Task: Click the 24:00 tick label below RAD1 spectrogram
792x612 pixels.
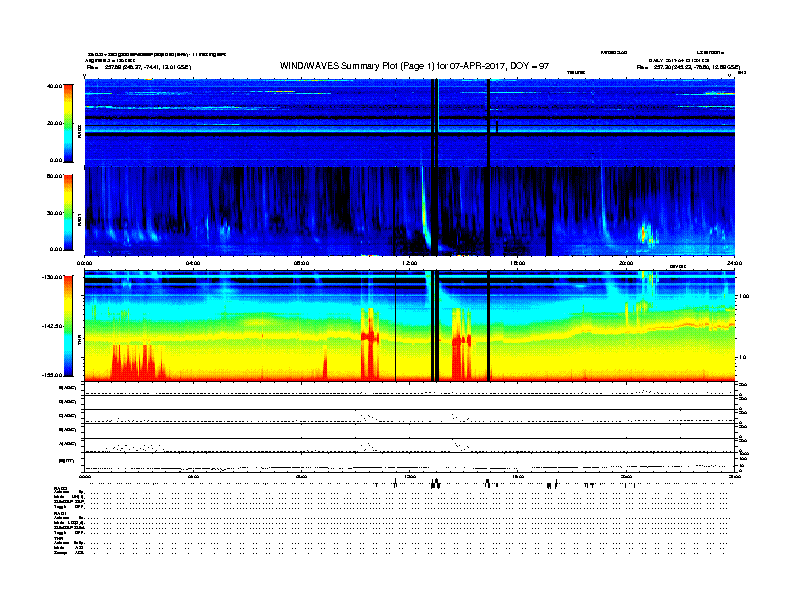Action: click(x=734, y=263)
